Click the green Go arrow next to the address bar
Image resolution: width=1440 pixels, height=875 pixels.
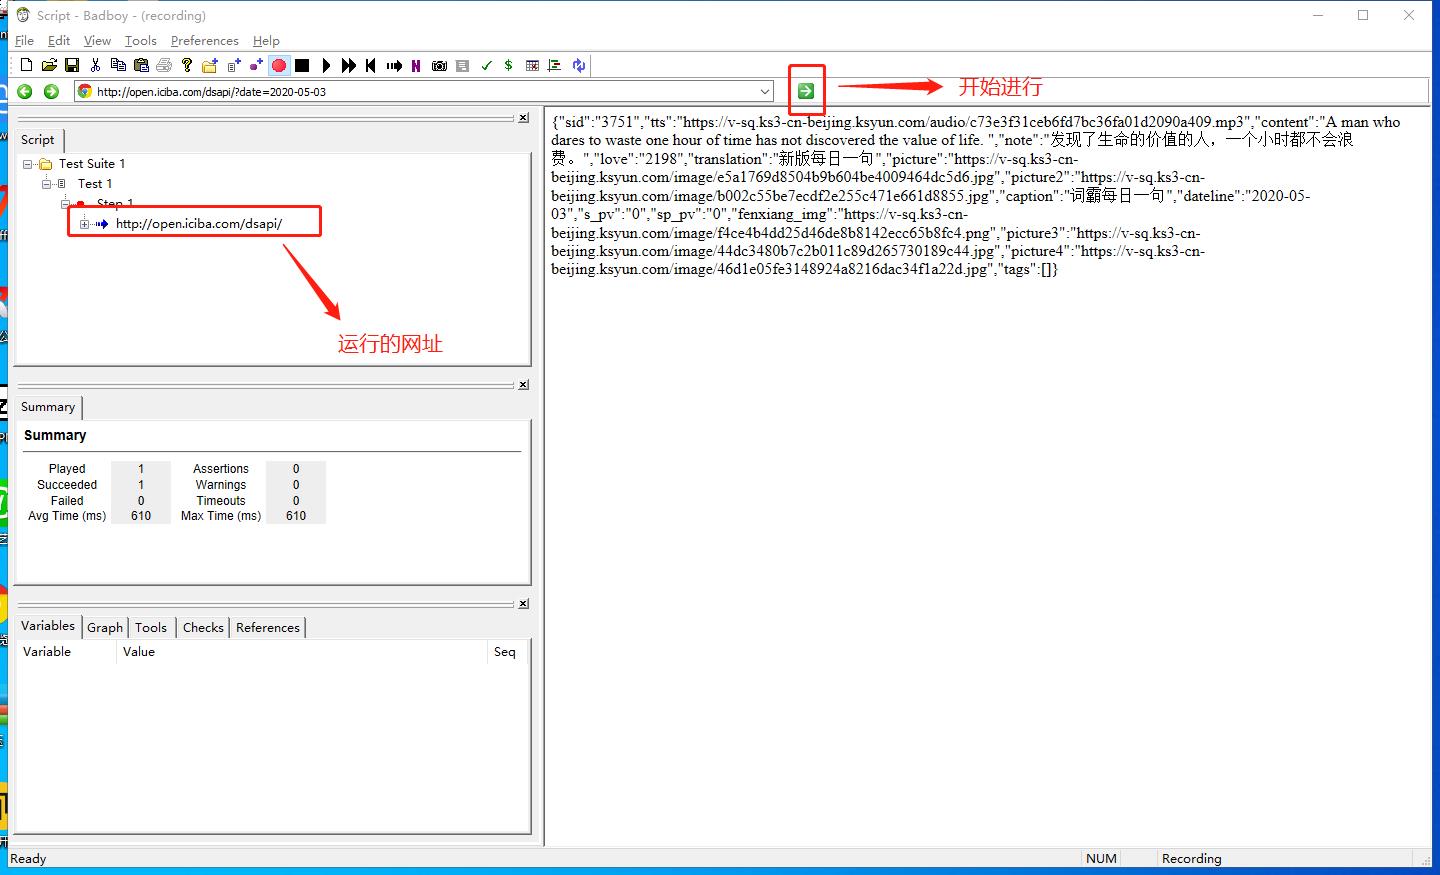[806, 91]
